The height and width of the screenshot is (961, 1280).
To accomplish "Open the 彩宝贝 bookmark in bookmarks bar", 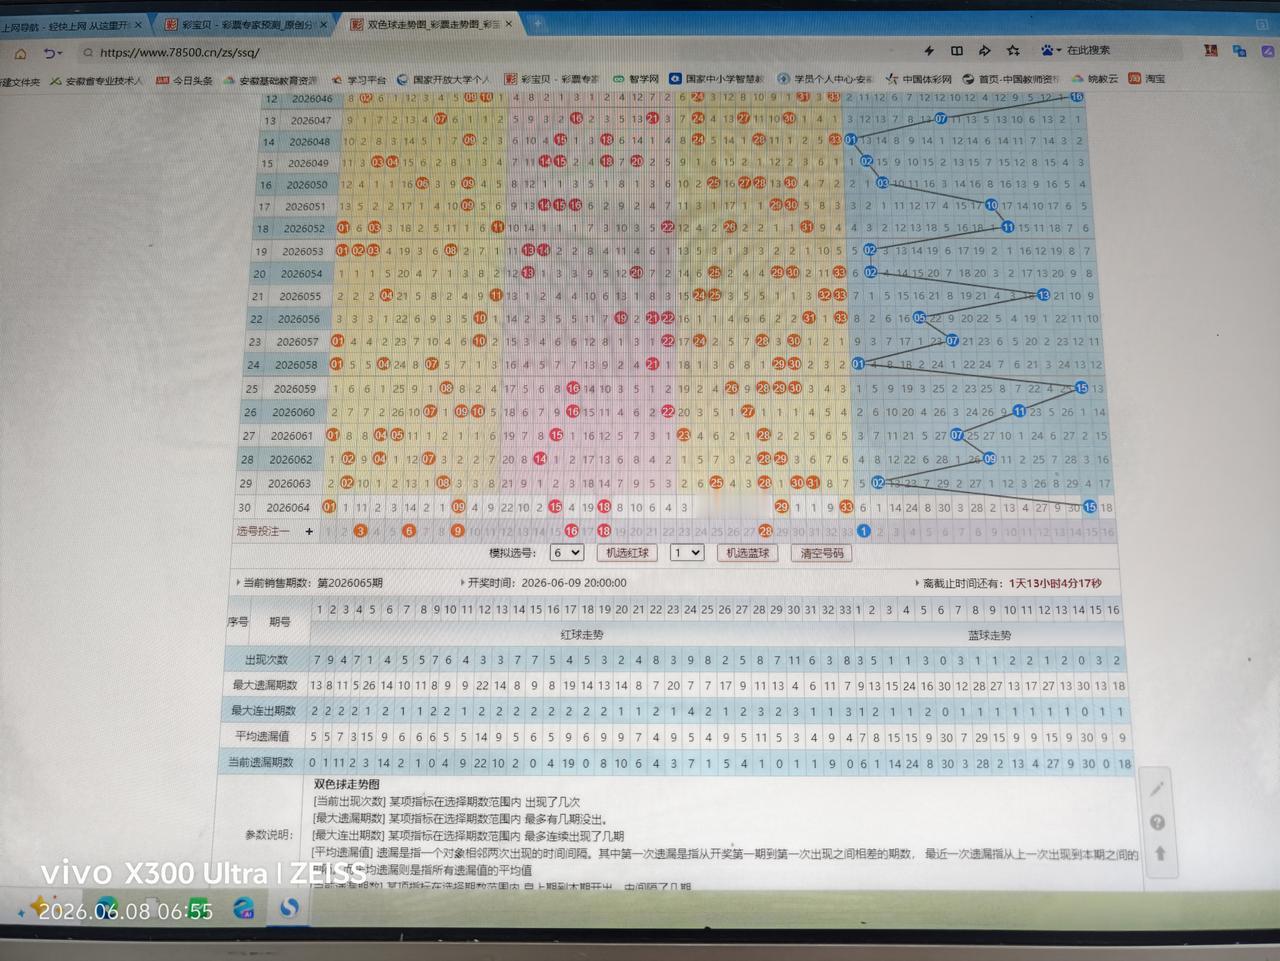I will 551,79.
